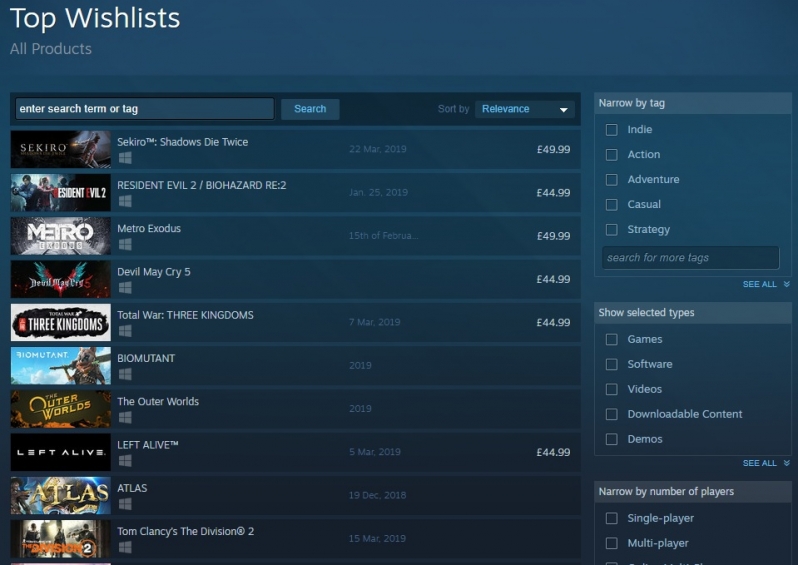
Task: Click the Search button
Action: tap(310, 109)
